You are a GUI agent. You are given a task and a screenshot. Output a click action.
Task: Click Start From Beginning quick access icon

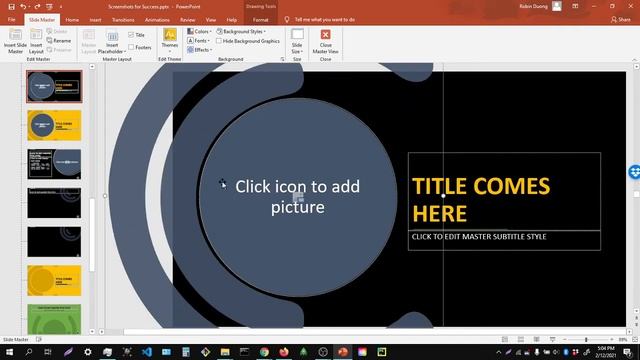49,7
